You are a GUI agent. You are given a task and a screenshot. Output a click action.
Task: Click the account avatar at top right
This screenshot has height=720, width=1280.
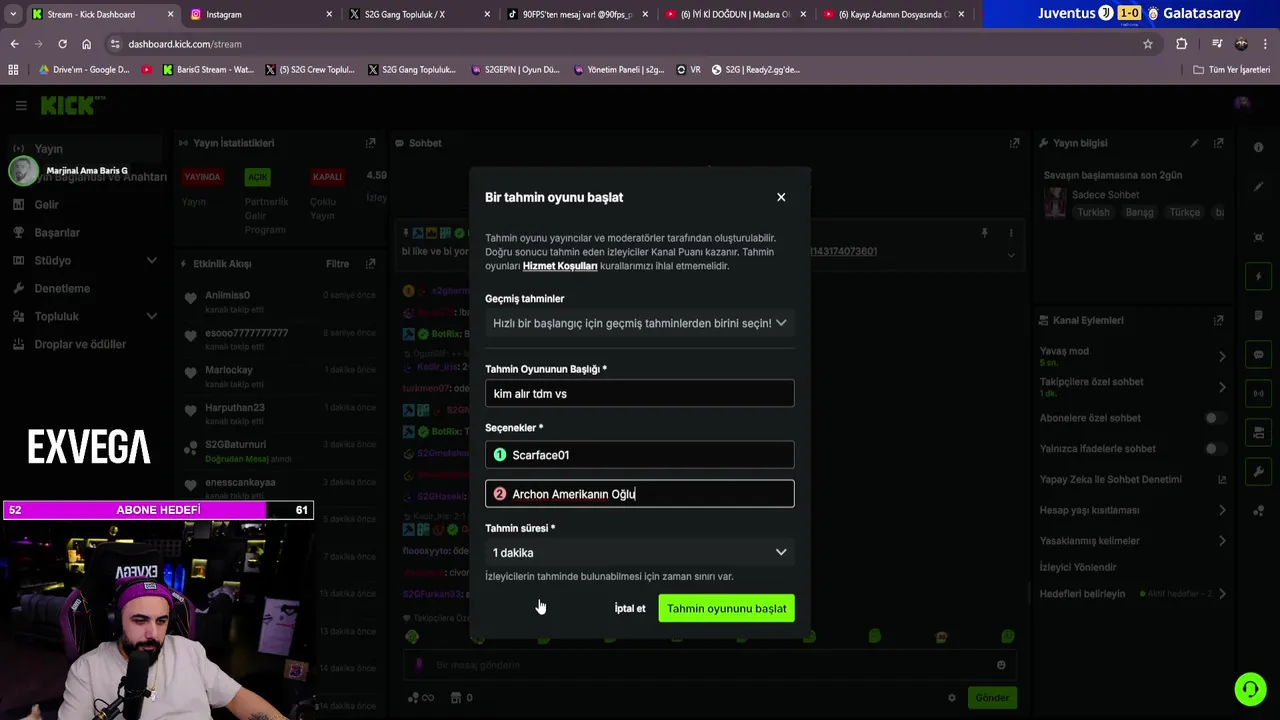point(1242,104)
